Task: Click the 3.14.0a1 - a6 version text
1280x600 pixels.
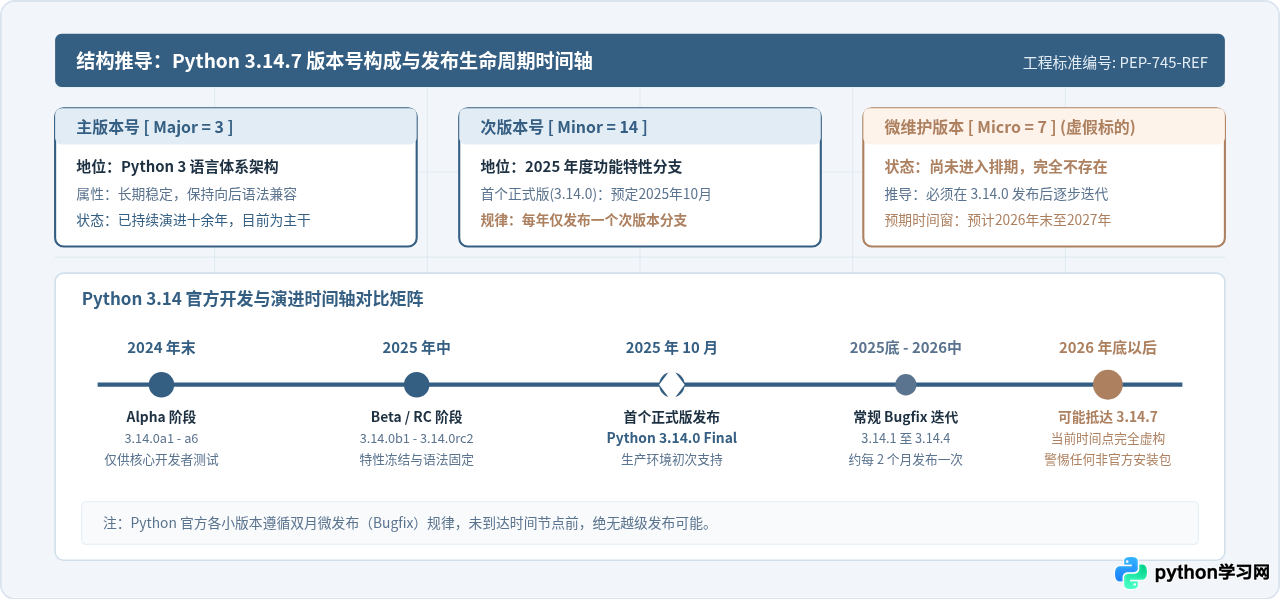Action: pos(161,439)
